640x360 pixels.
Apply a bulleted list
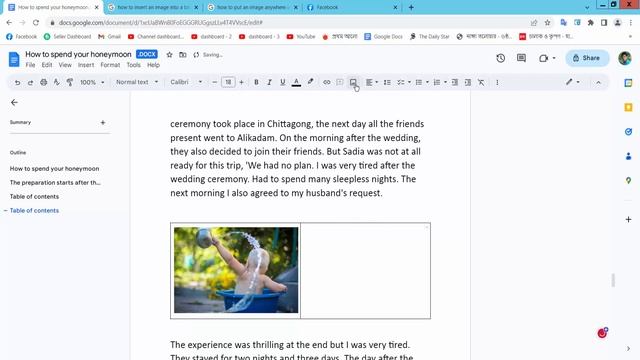point(419,82)
